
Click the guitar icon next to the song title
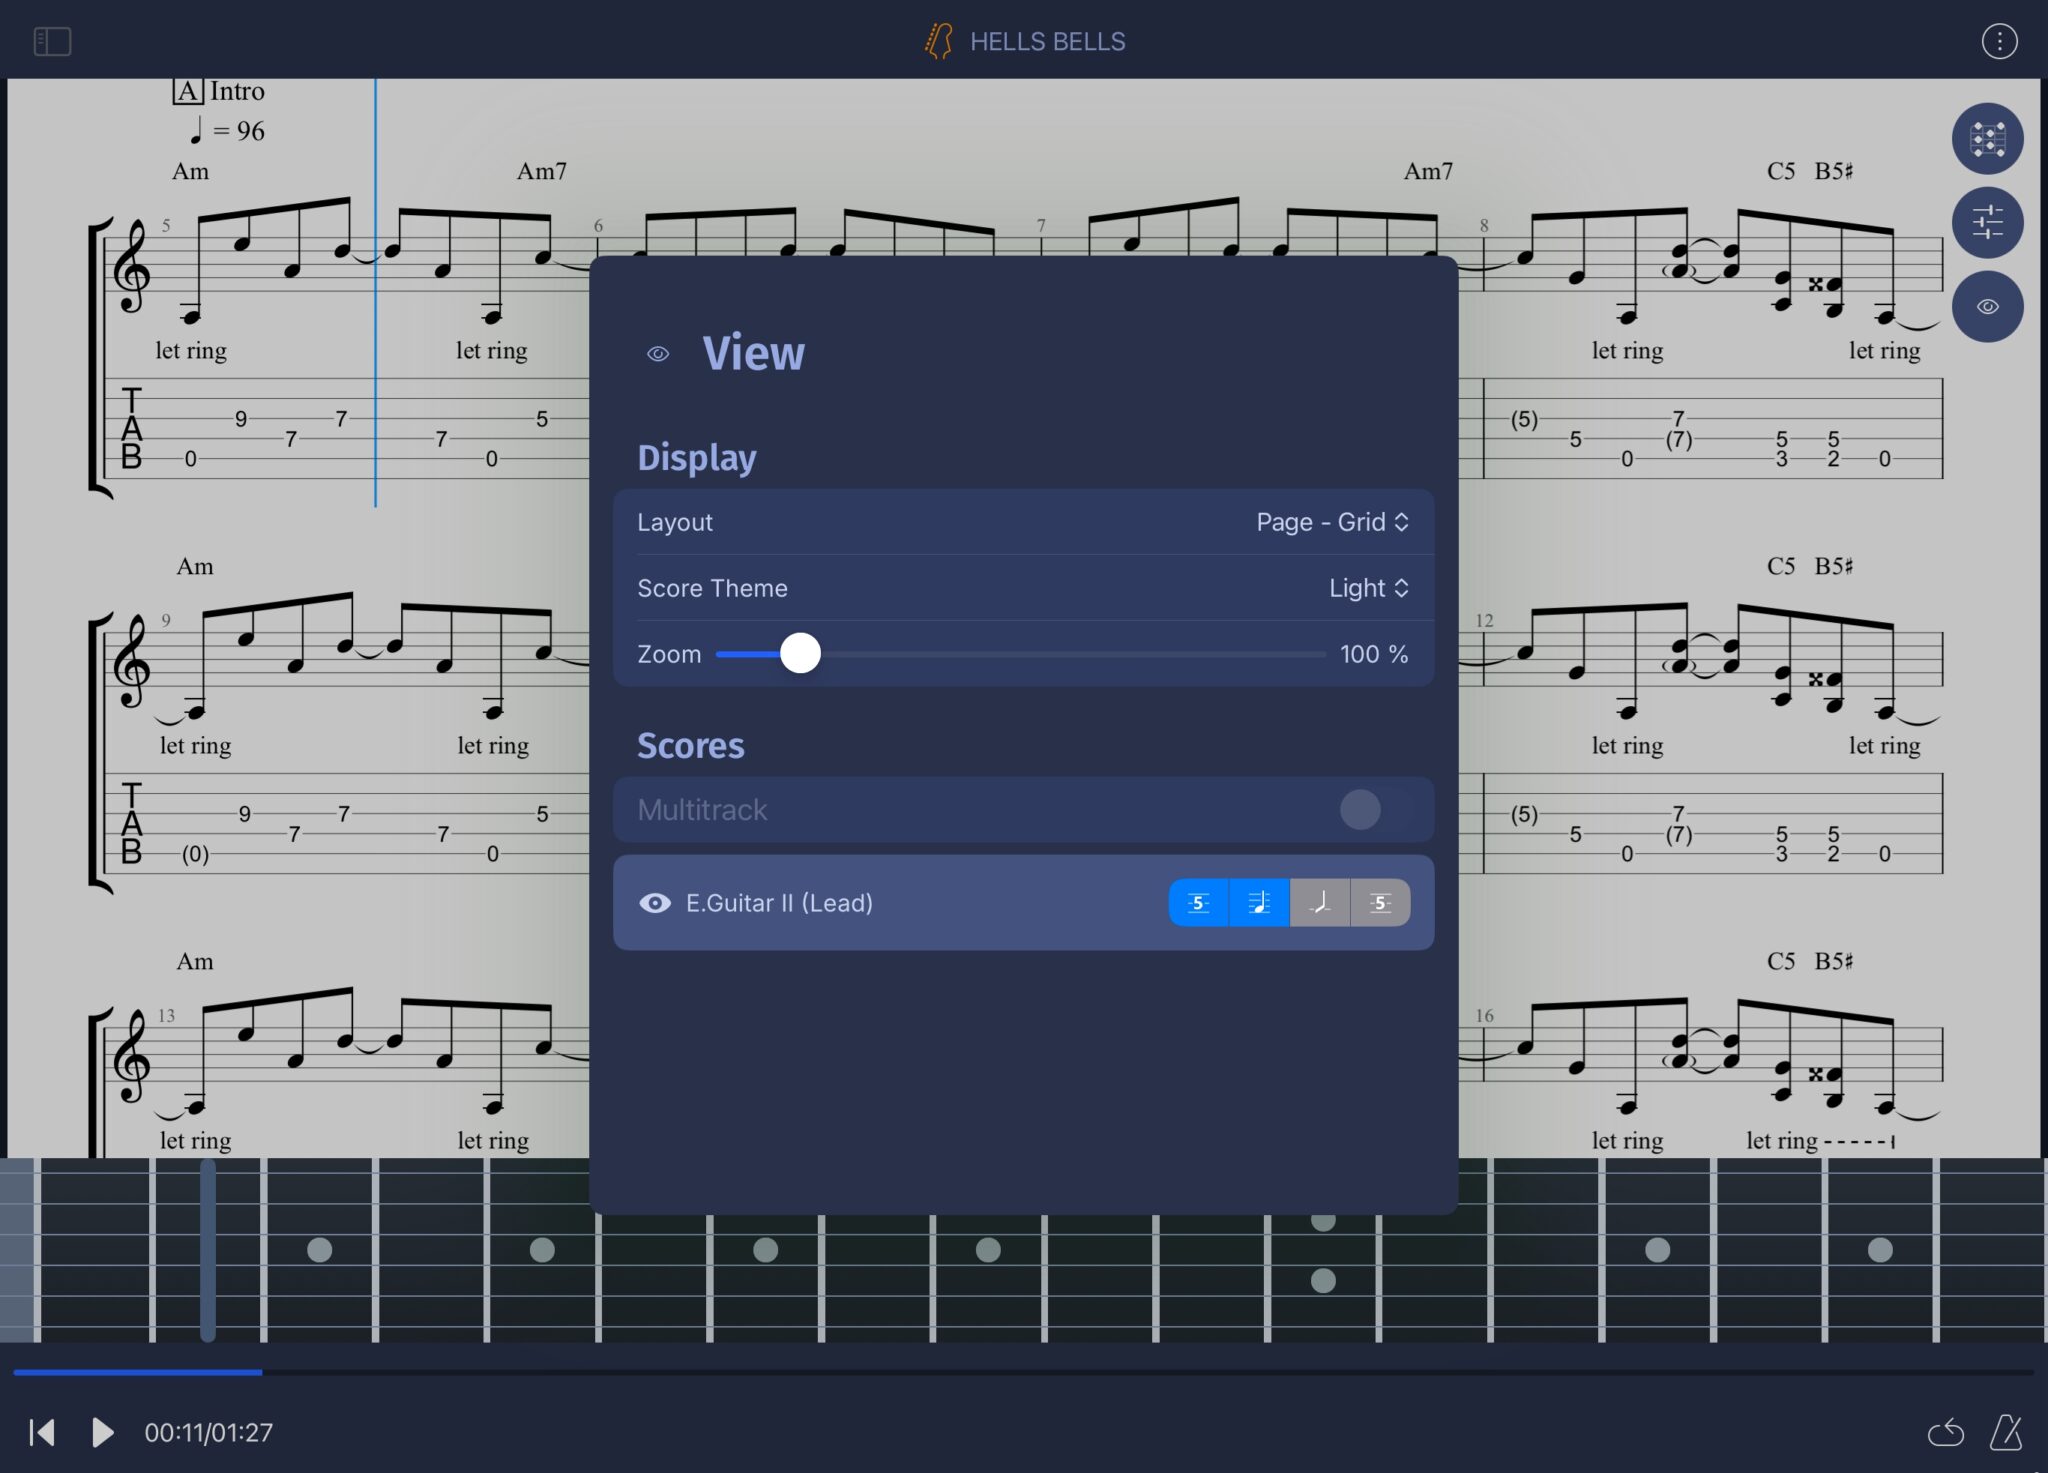(x=938, y=40)
